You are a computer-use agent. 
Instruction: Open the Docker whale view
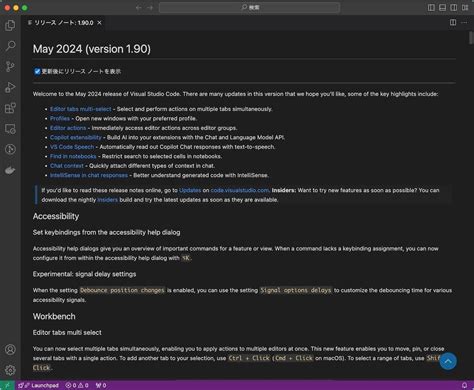pos(10,170)
